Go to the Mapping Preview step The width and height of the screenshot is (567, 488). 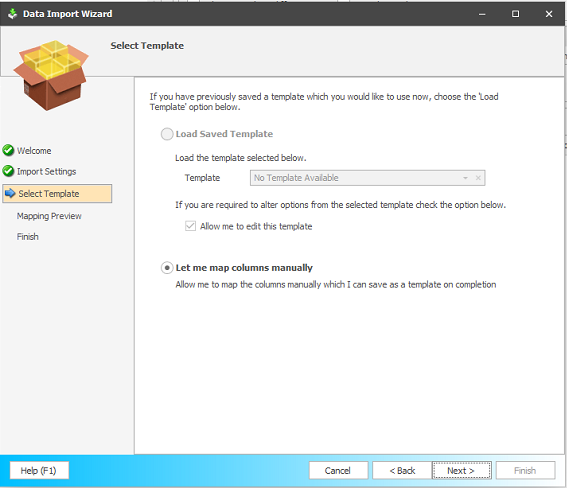point(49,216)
